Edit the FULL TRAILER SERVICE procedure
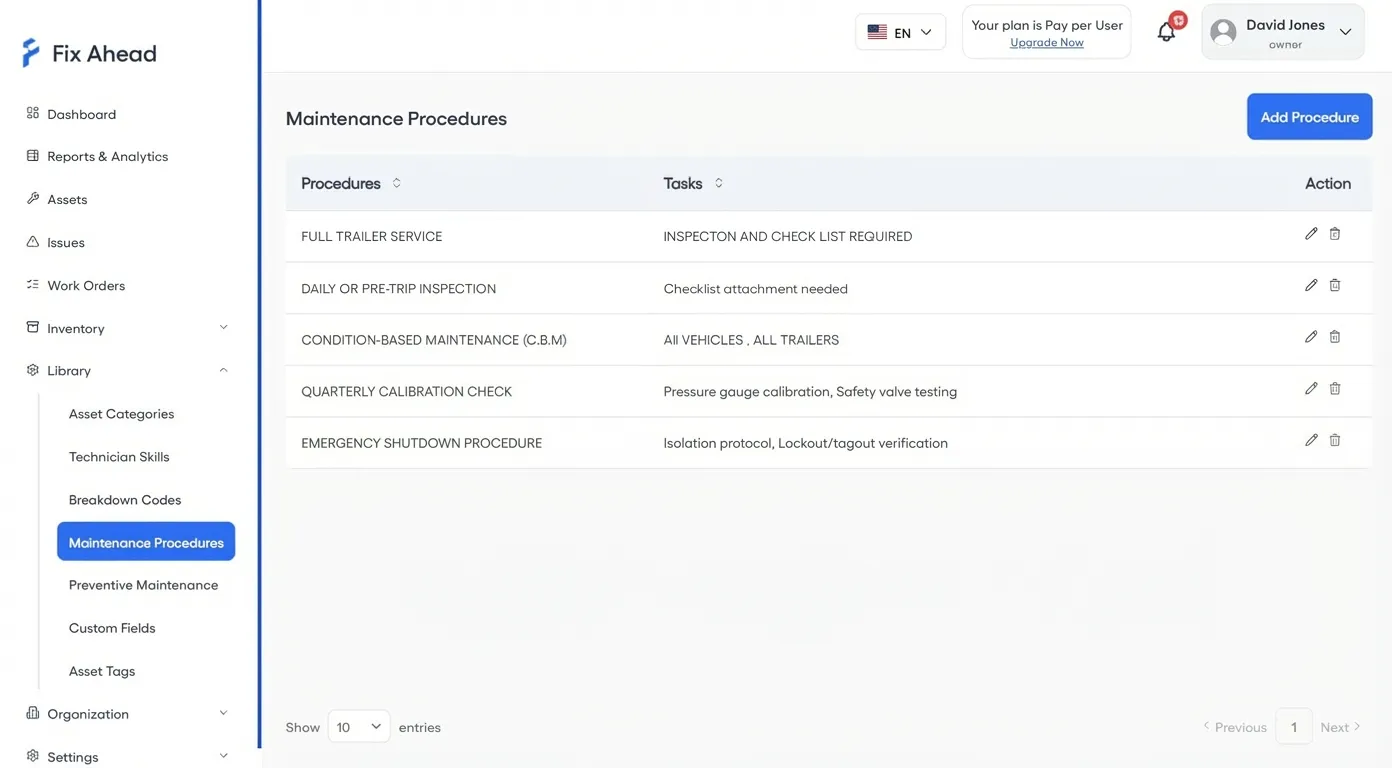The width and height of the screenshot is (1392, 768). pyautogui.click(x=1311, y=233)
